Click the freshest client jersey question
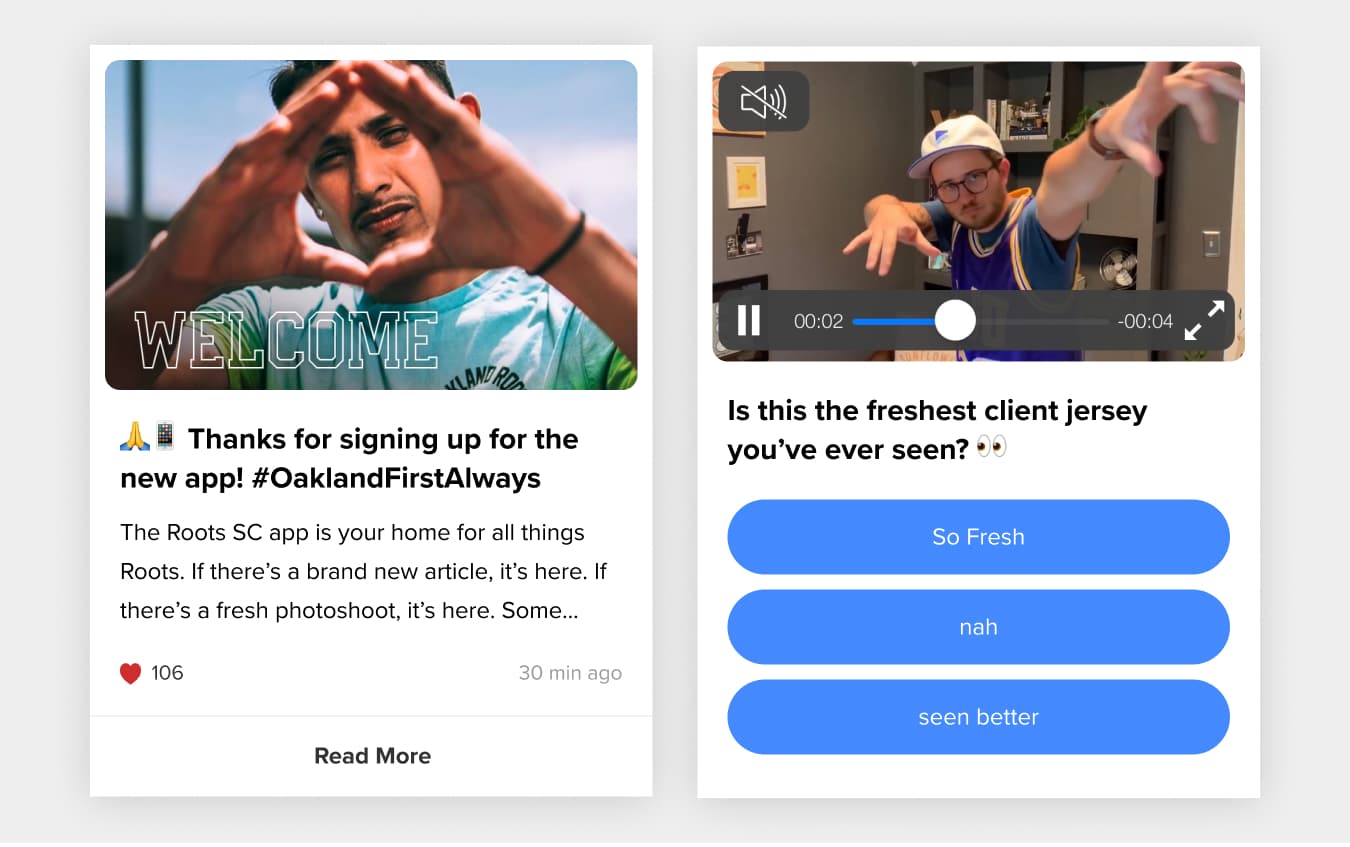 [937, 430]
